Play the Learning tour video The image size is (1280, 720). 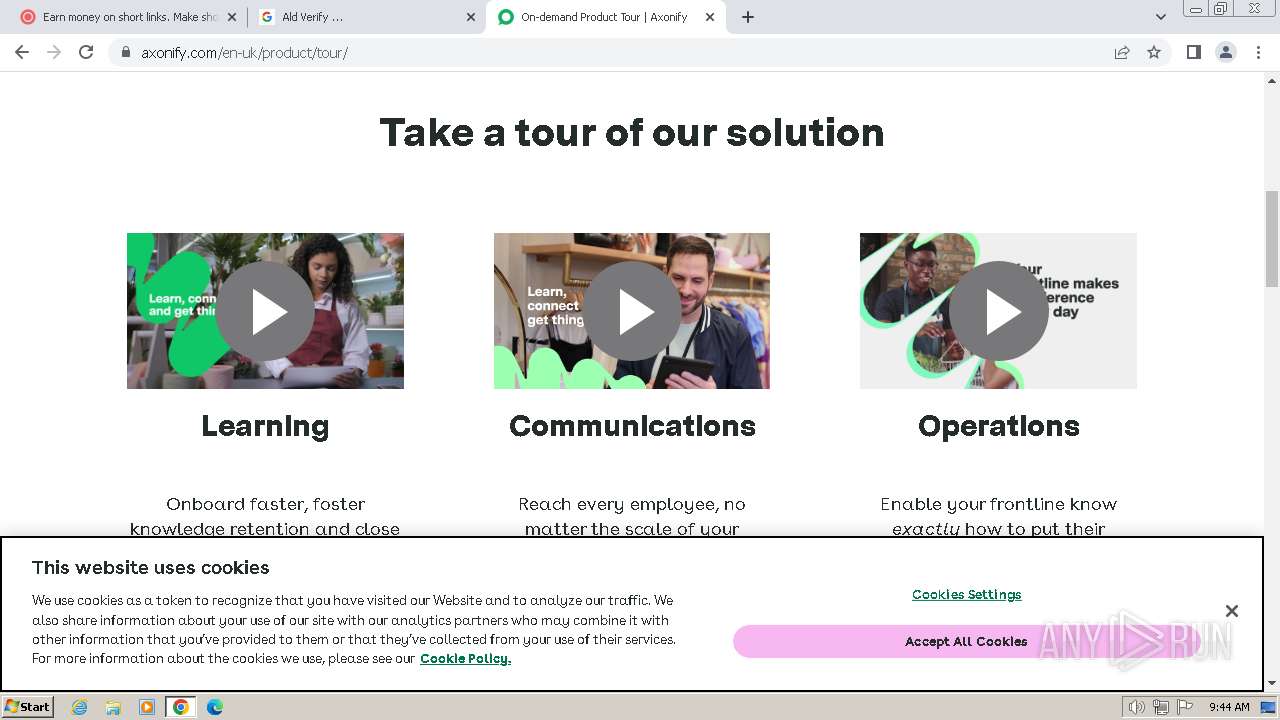pos(265,311)
